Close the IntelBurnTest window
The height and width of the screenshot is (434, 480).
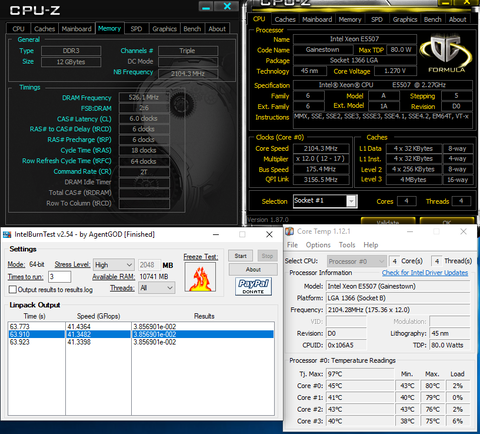pos(269,235)
